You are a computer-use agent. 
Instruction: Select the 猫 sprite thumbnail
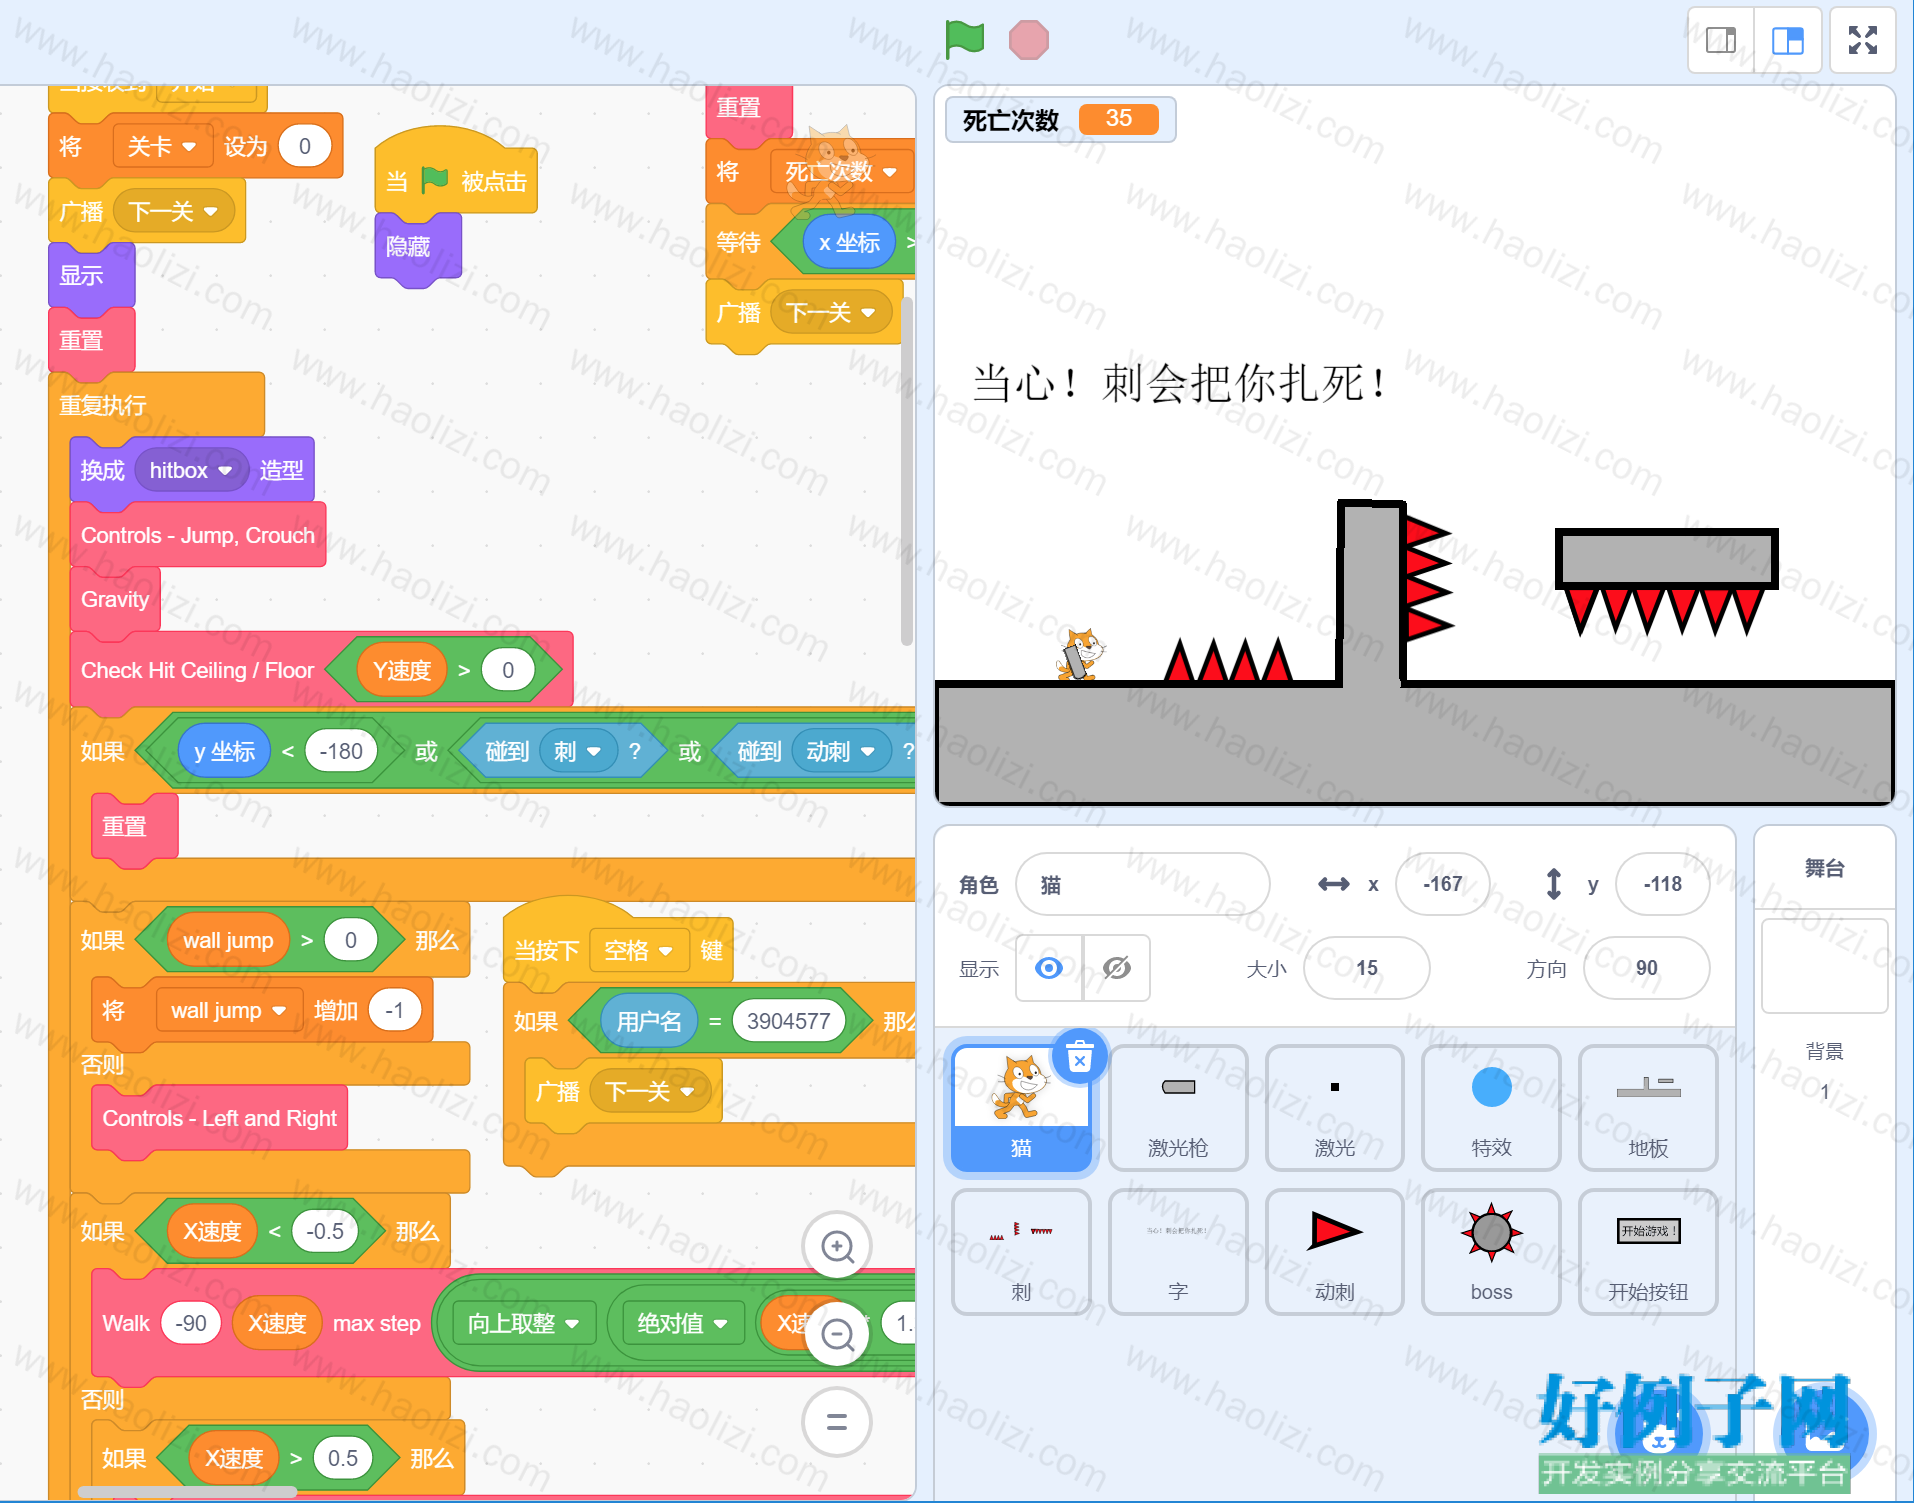click(1021, 1108)
